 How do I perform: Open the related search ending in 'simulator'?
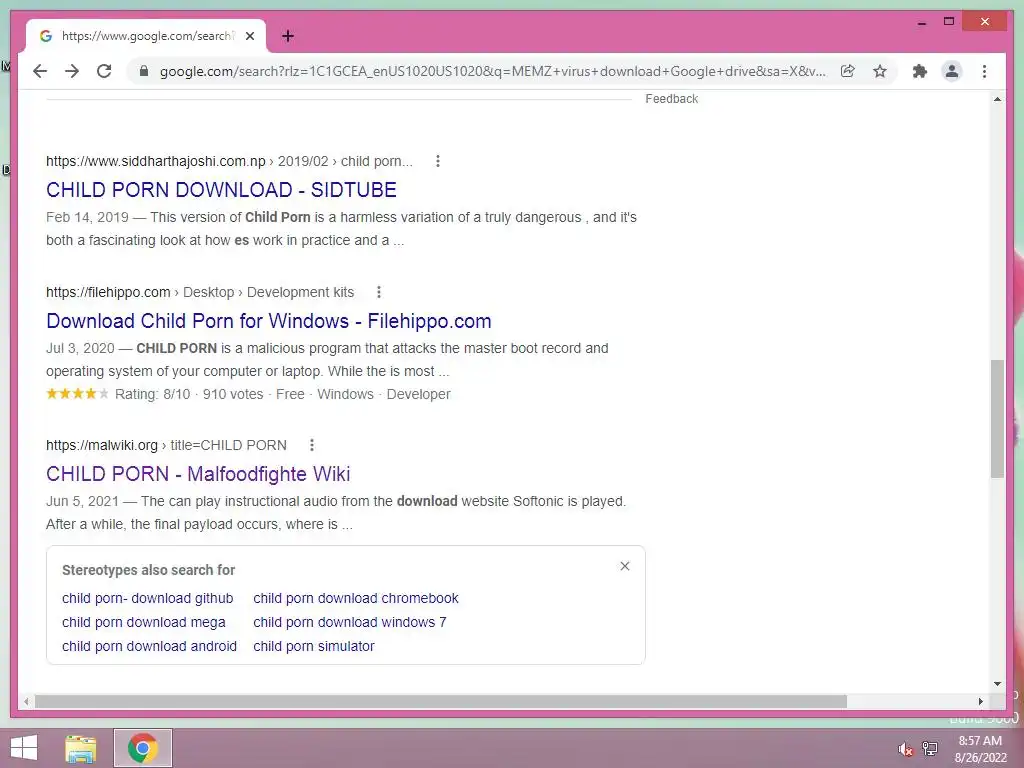click(313, 646)
